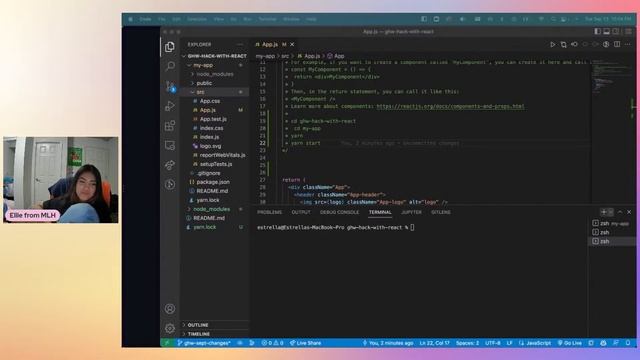Click the New Terminal plus icon
The image size is (640, 360).
click(603, 212)
